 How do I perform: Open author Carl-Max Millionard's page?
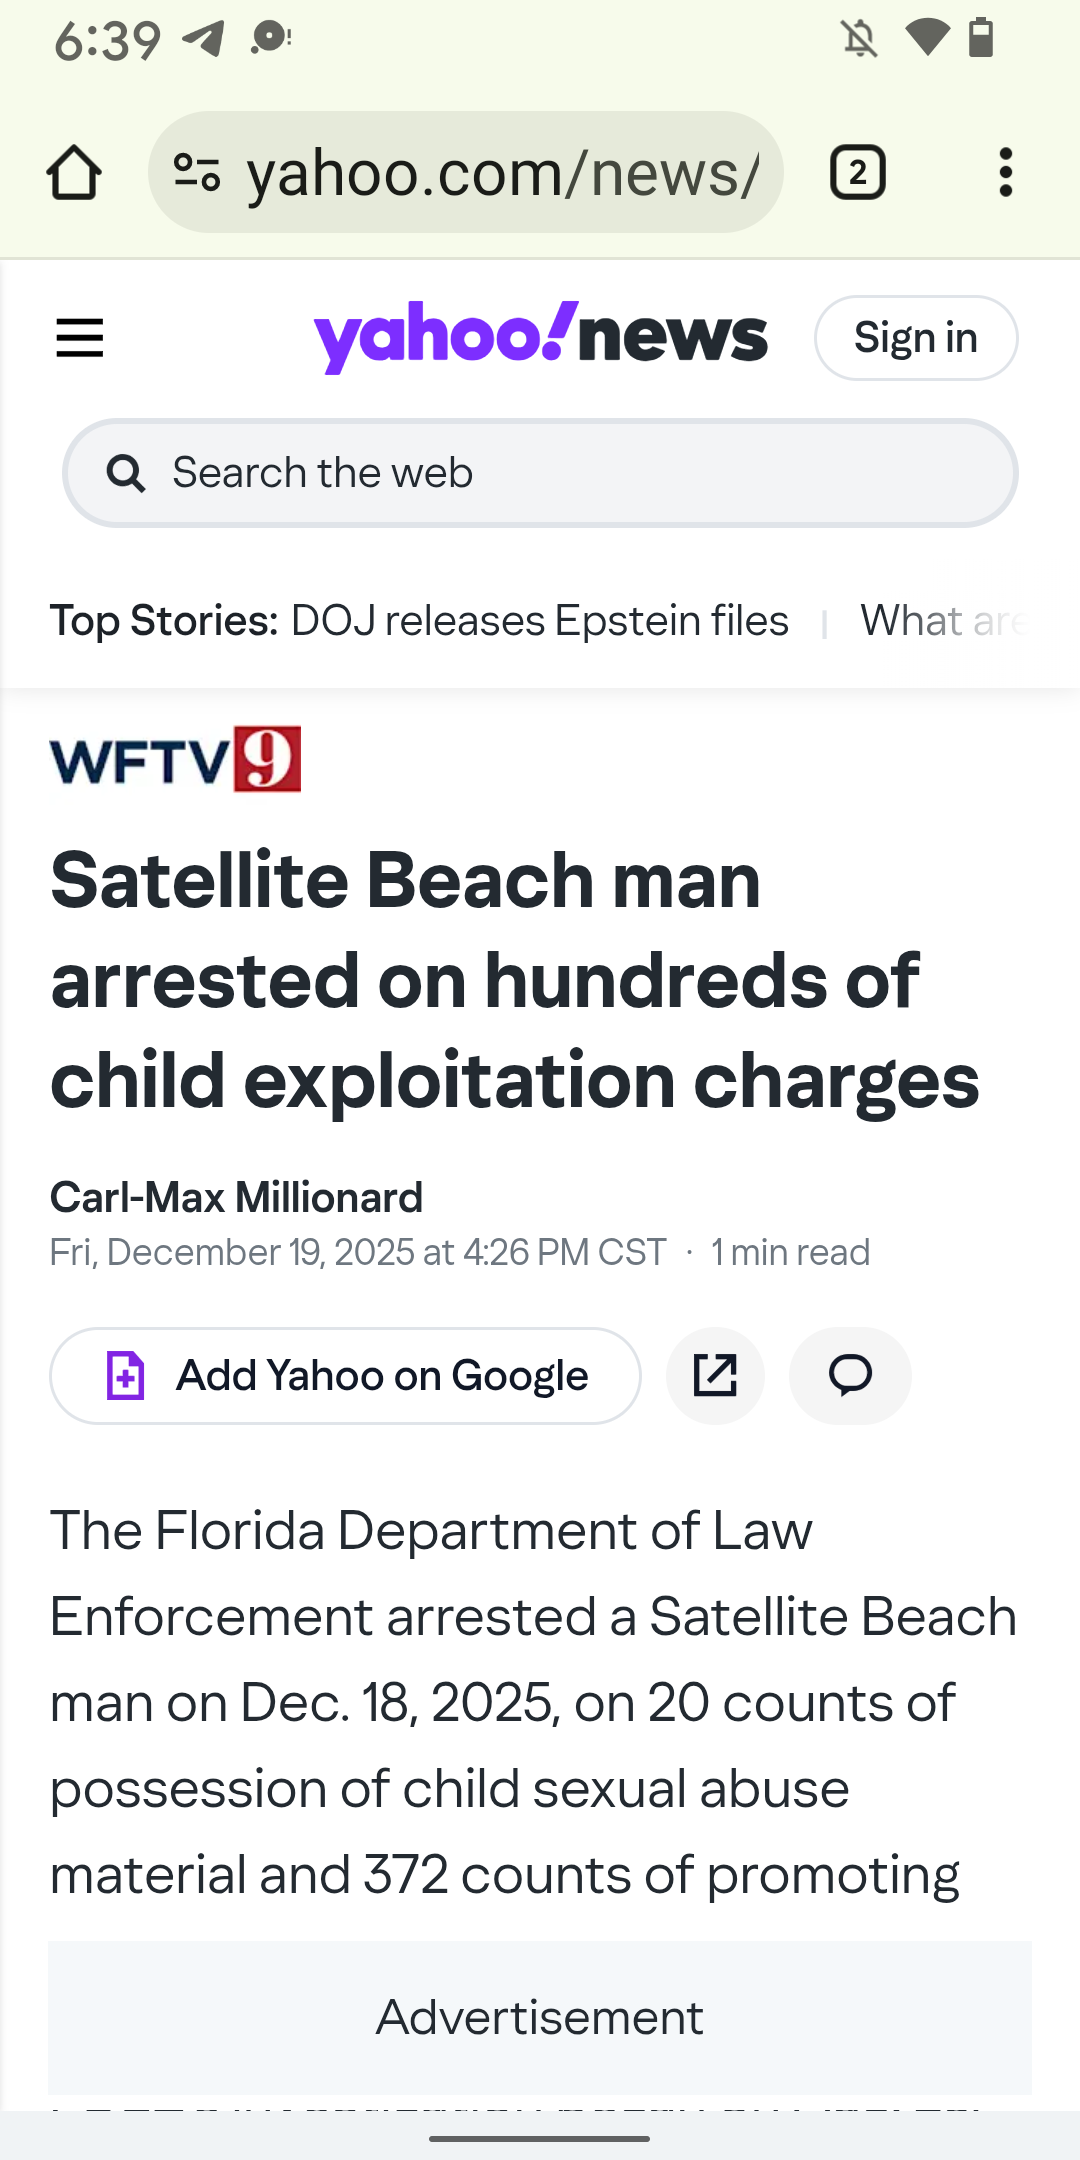tap(237, 1197)
